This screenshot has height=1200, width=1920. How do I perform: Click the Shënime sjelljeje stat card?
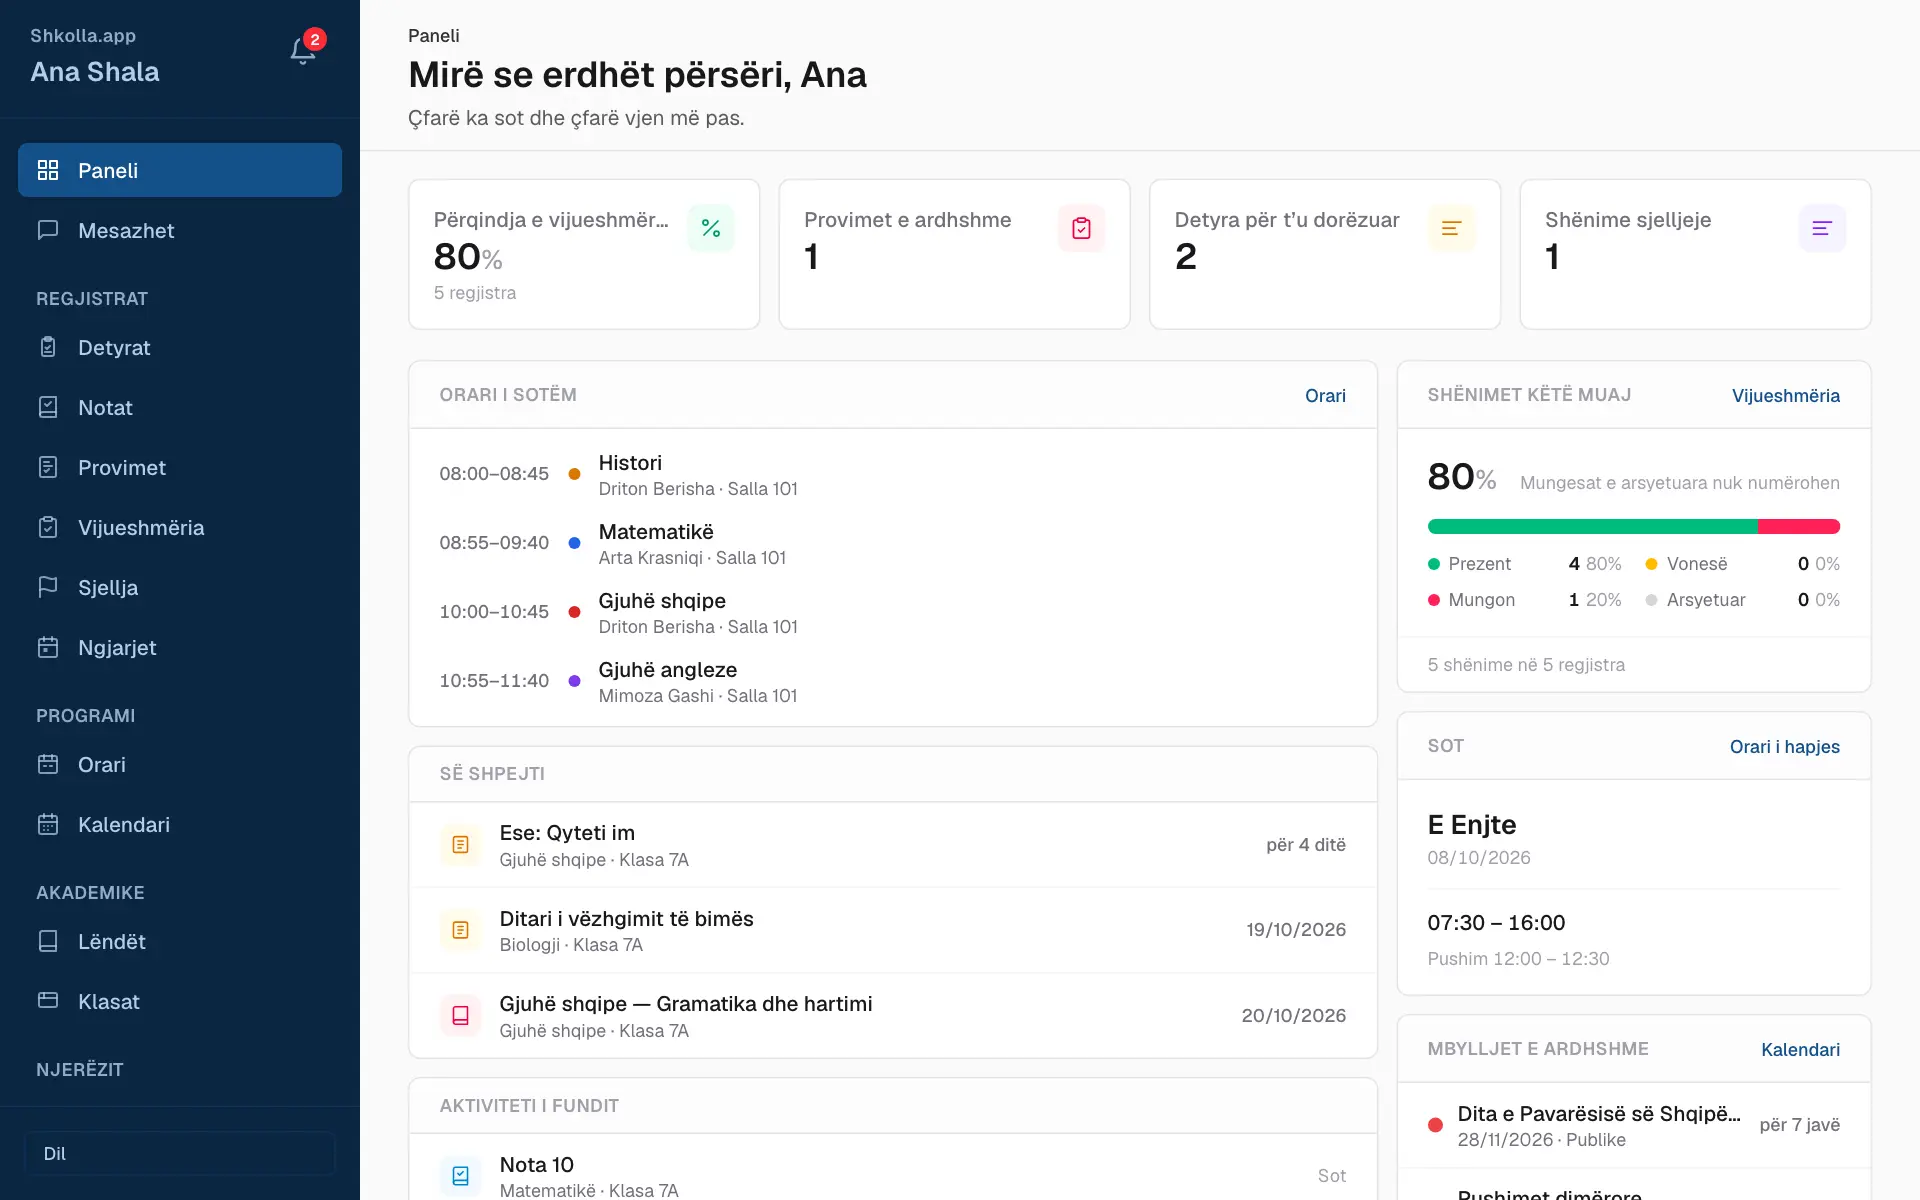click(x=1695, y=254)
